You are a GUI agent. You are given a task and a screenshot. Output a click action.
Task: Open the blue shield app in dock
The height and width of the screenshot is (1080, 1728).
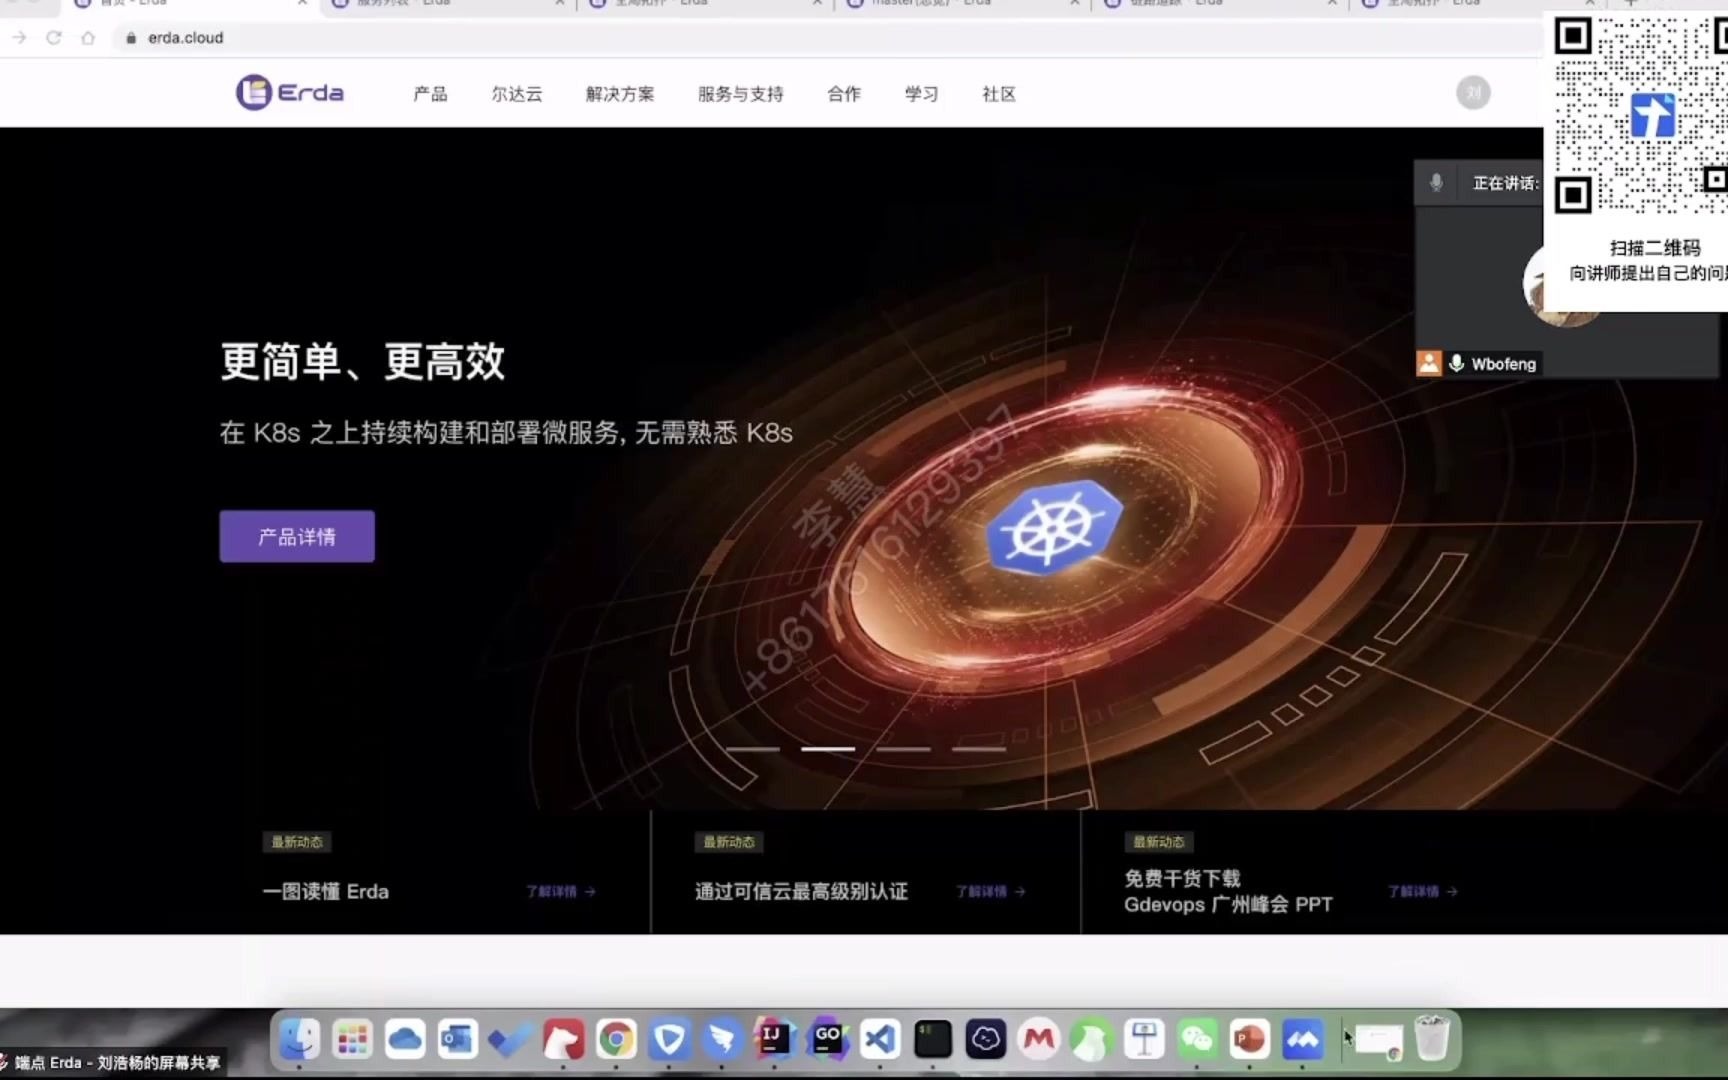(669, 1040)
